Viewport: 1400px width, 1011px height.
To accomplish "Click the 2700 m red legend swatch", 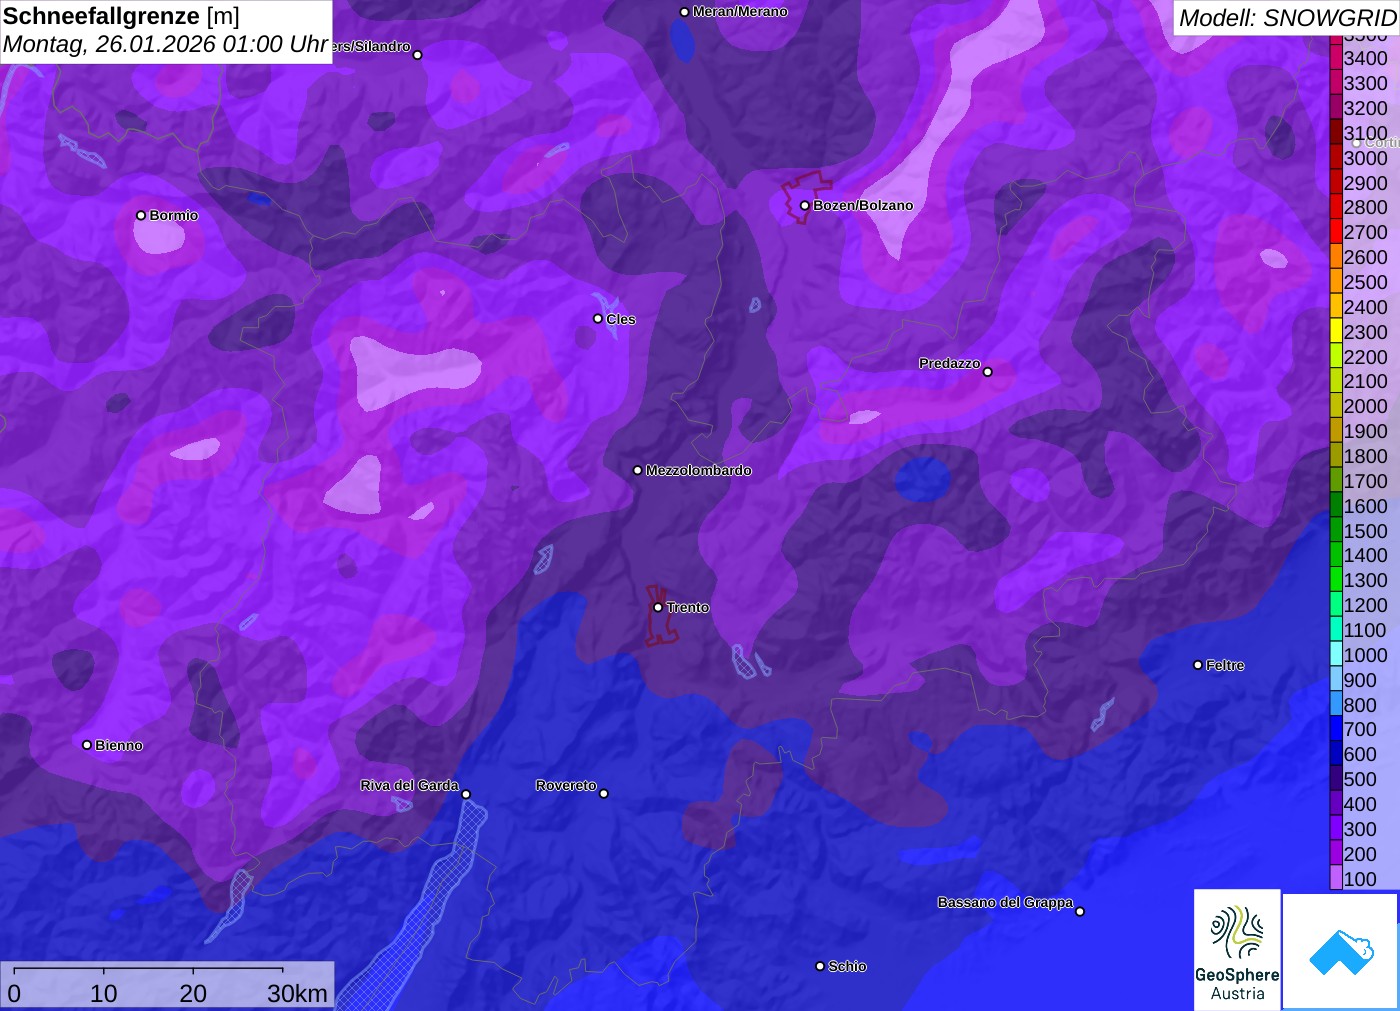I will 1336,232.
